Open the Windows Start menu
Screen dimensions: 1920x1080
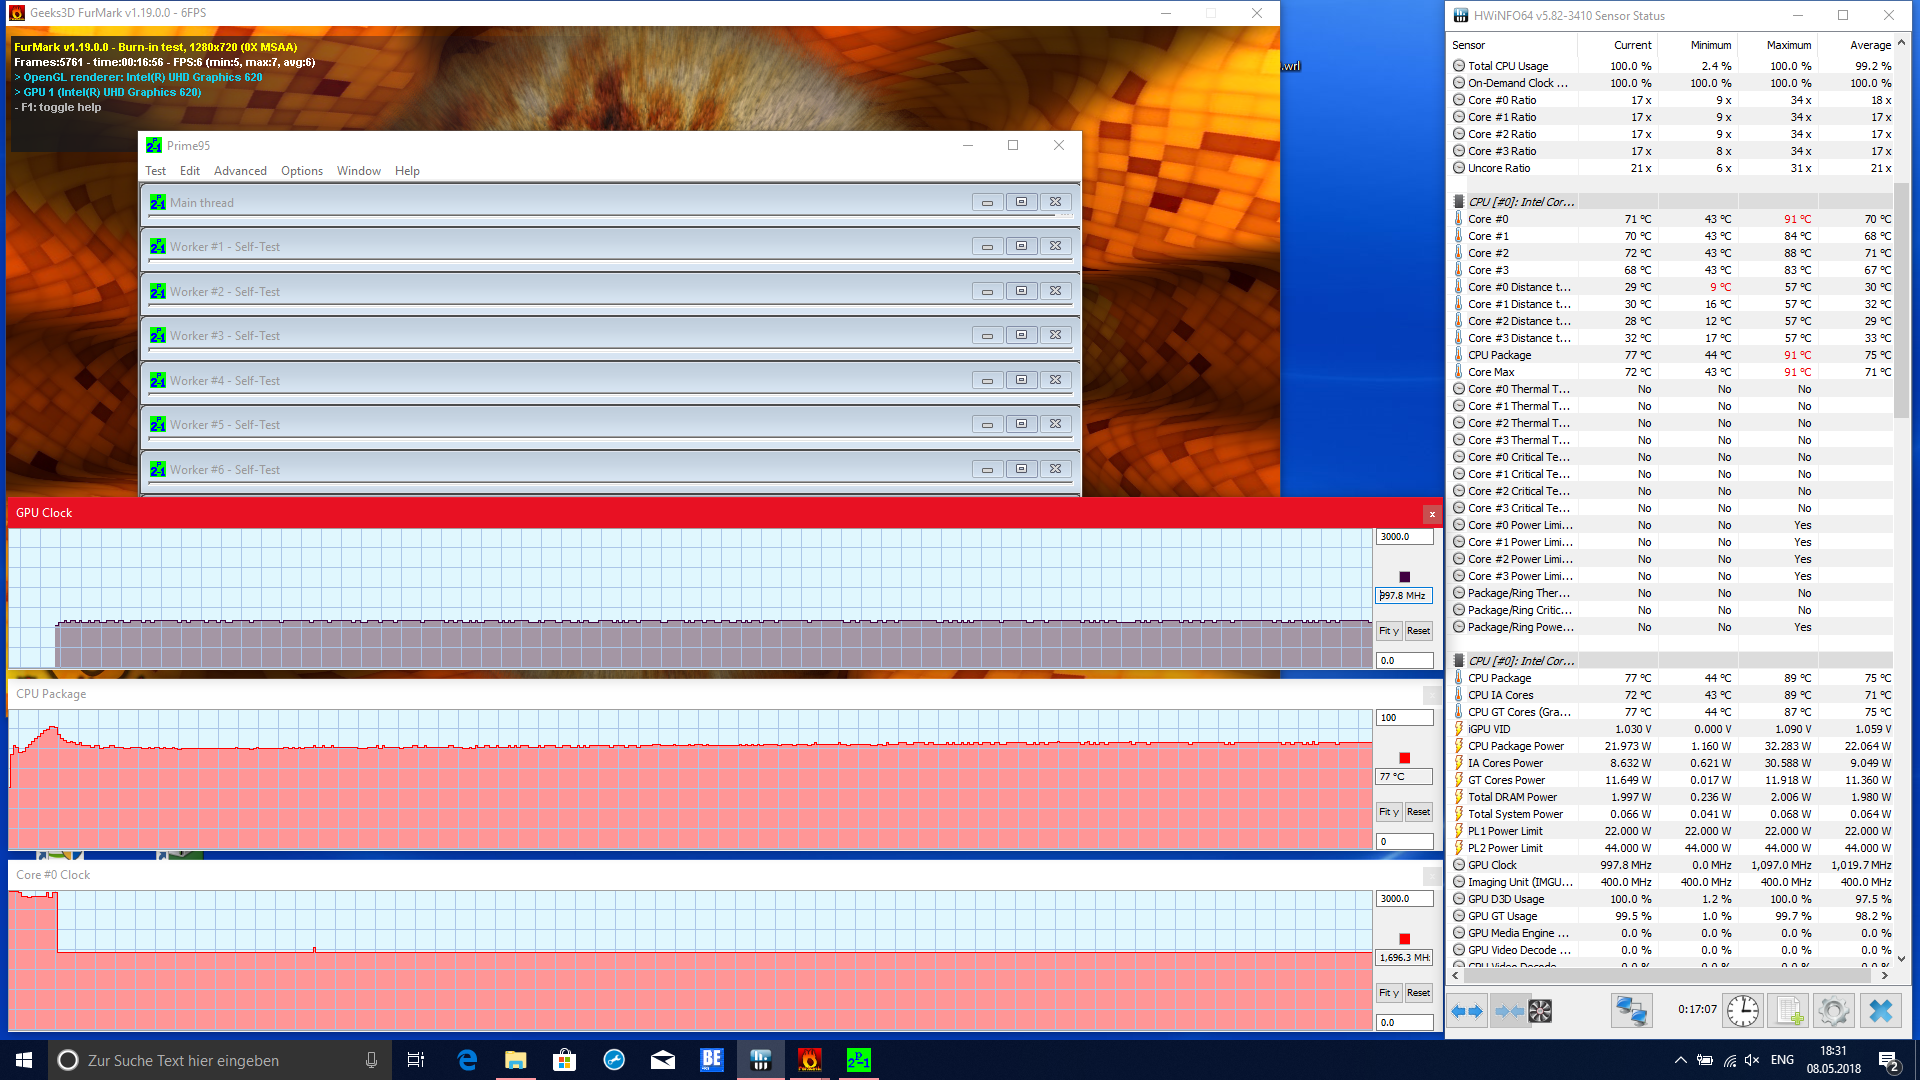pyautogui.click(x=24, y=1060)
